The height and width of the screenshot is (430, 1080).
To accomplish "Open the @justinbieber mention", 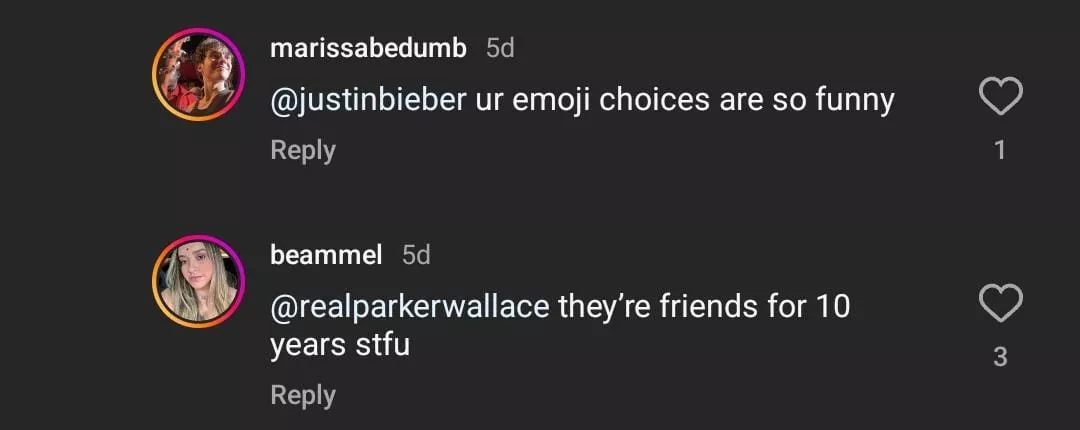I will coord(368,100).
